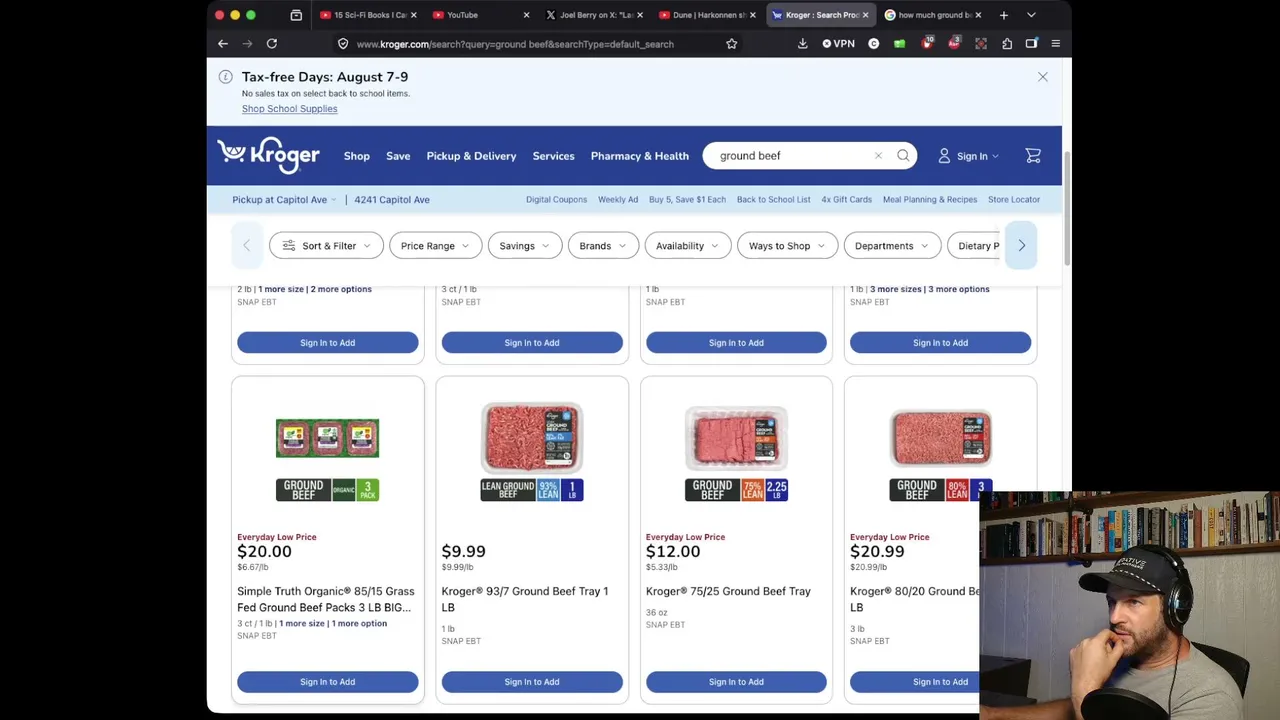This screenshot has height=720, width=1280.
Task: Open the 4x Gift Cards link
Action: 846,200
